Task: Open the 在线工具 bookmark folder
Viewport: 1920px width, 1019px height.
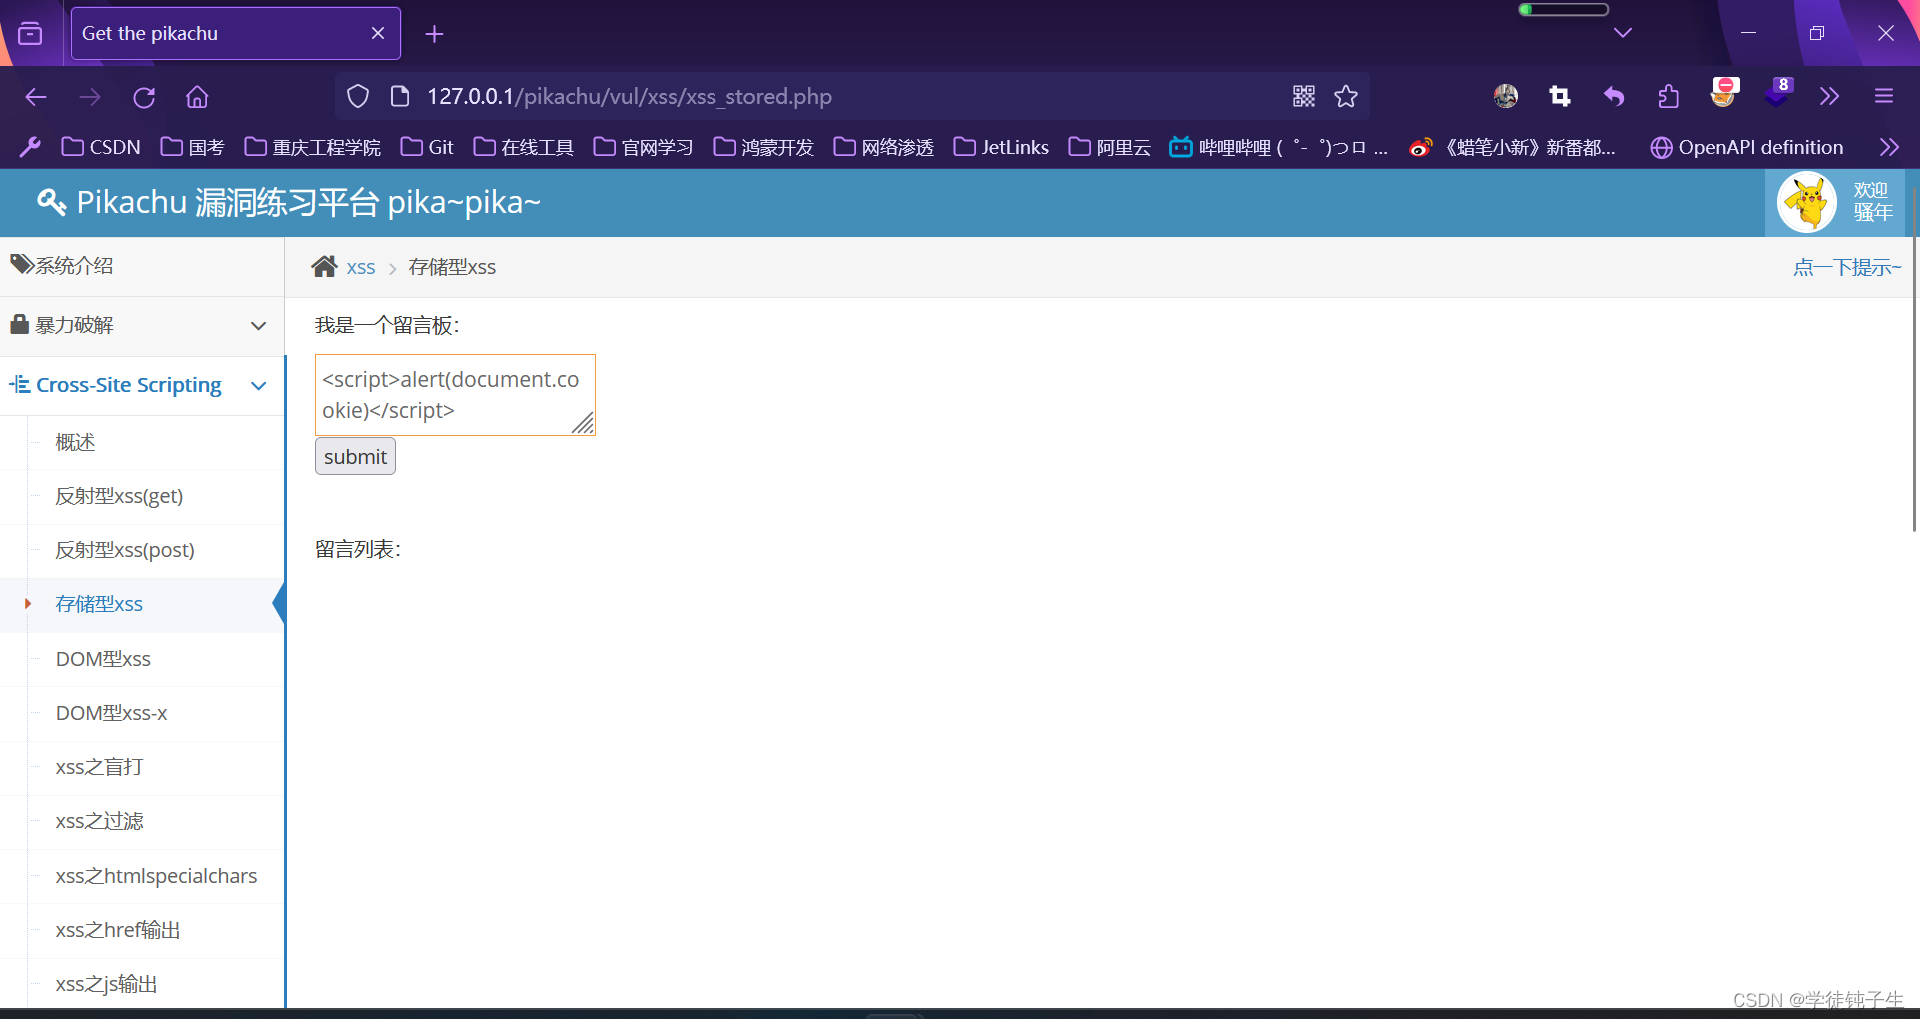Action: point(523,147)
